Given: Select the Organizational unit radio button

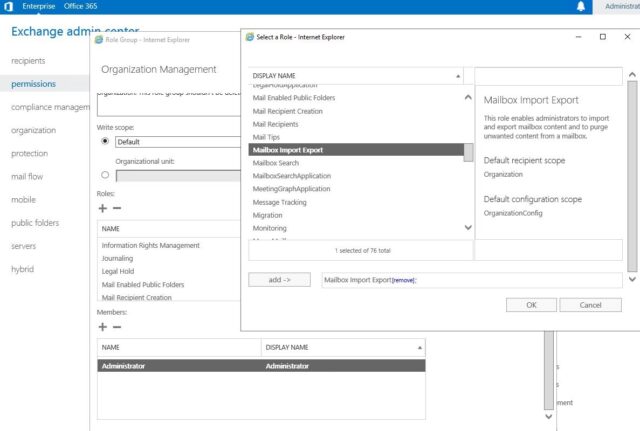Looking at the screenshot, I should click(105, 175).
